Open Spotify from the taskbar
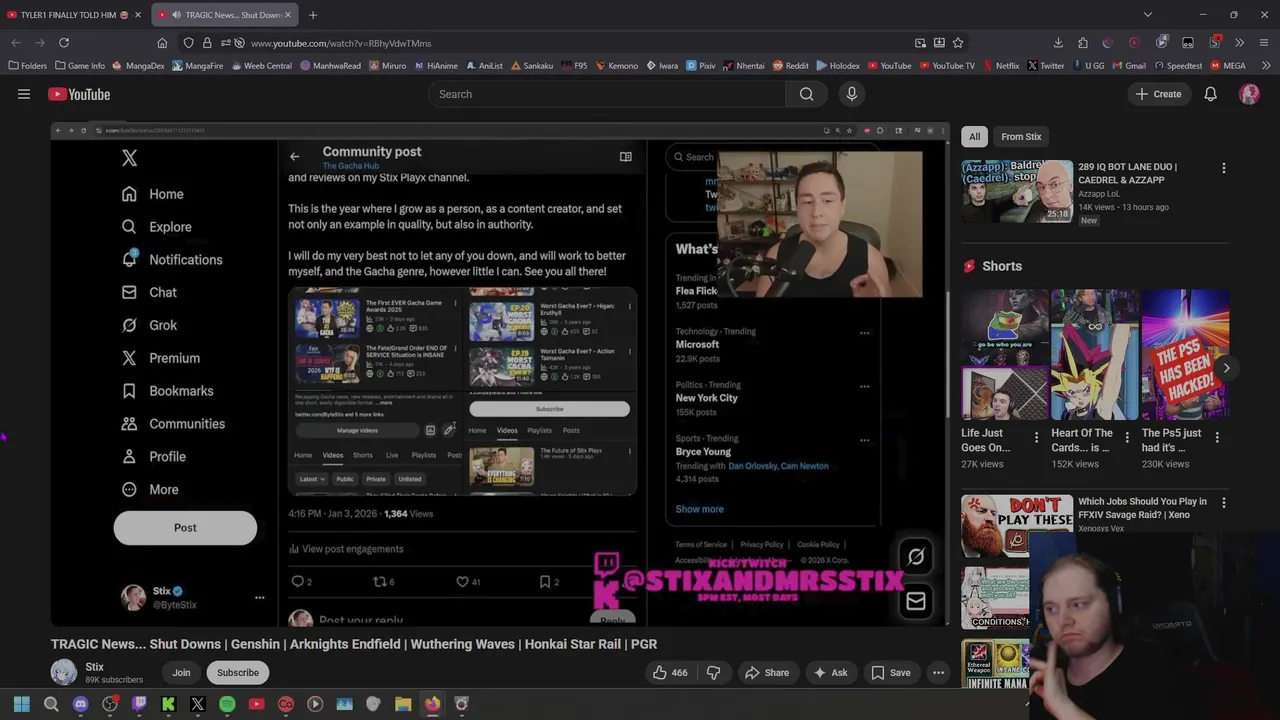1280x720 pixels. (x=227, y=704)
